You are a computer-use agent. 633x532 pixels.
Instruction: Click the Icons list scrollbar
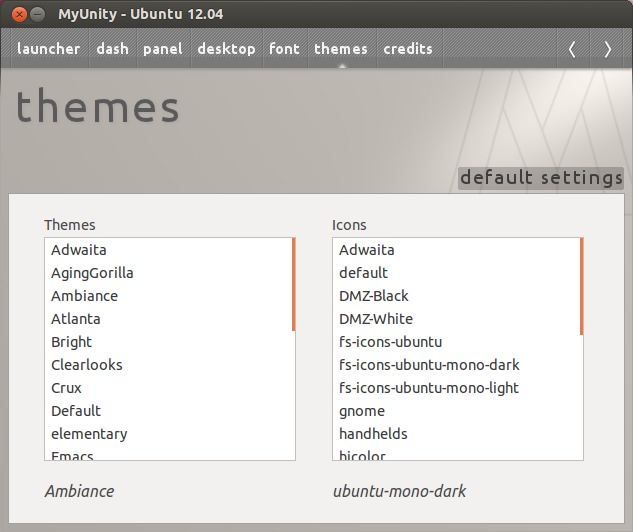click(x=581, y=286)
